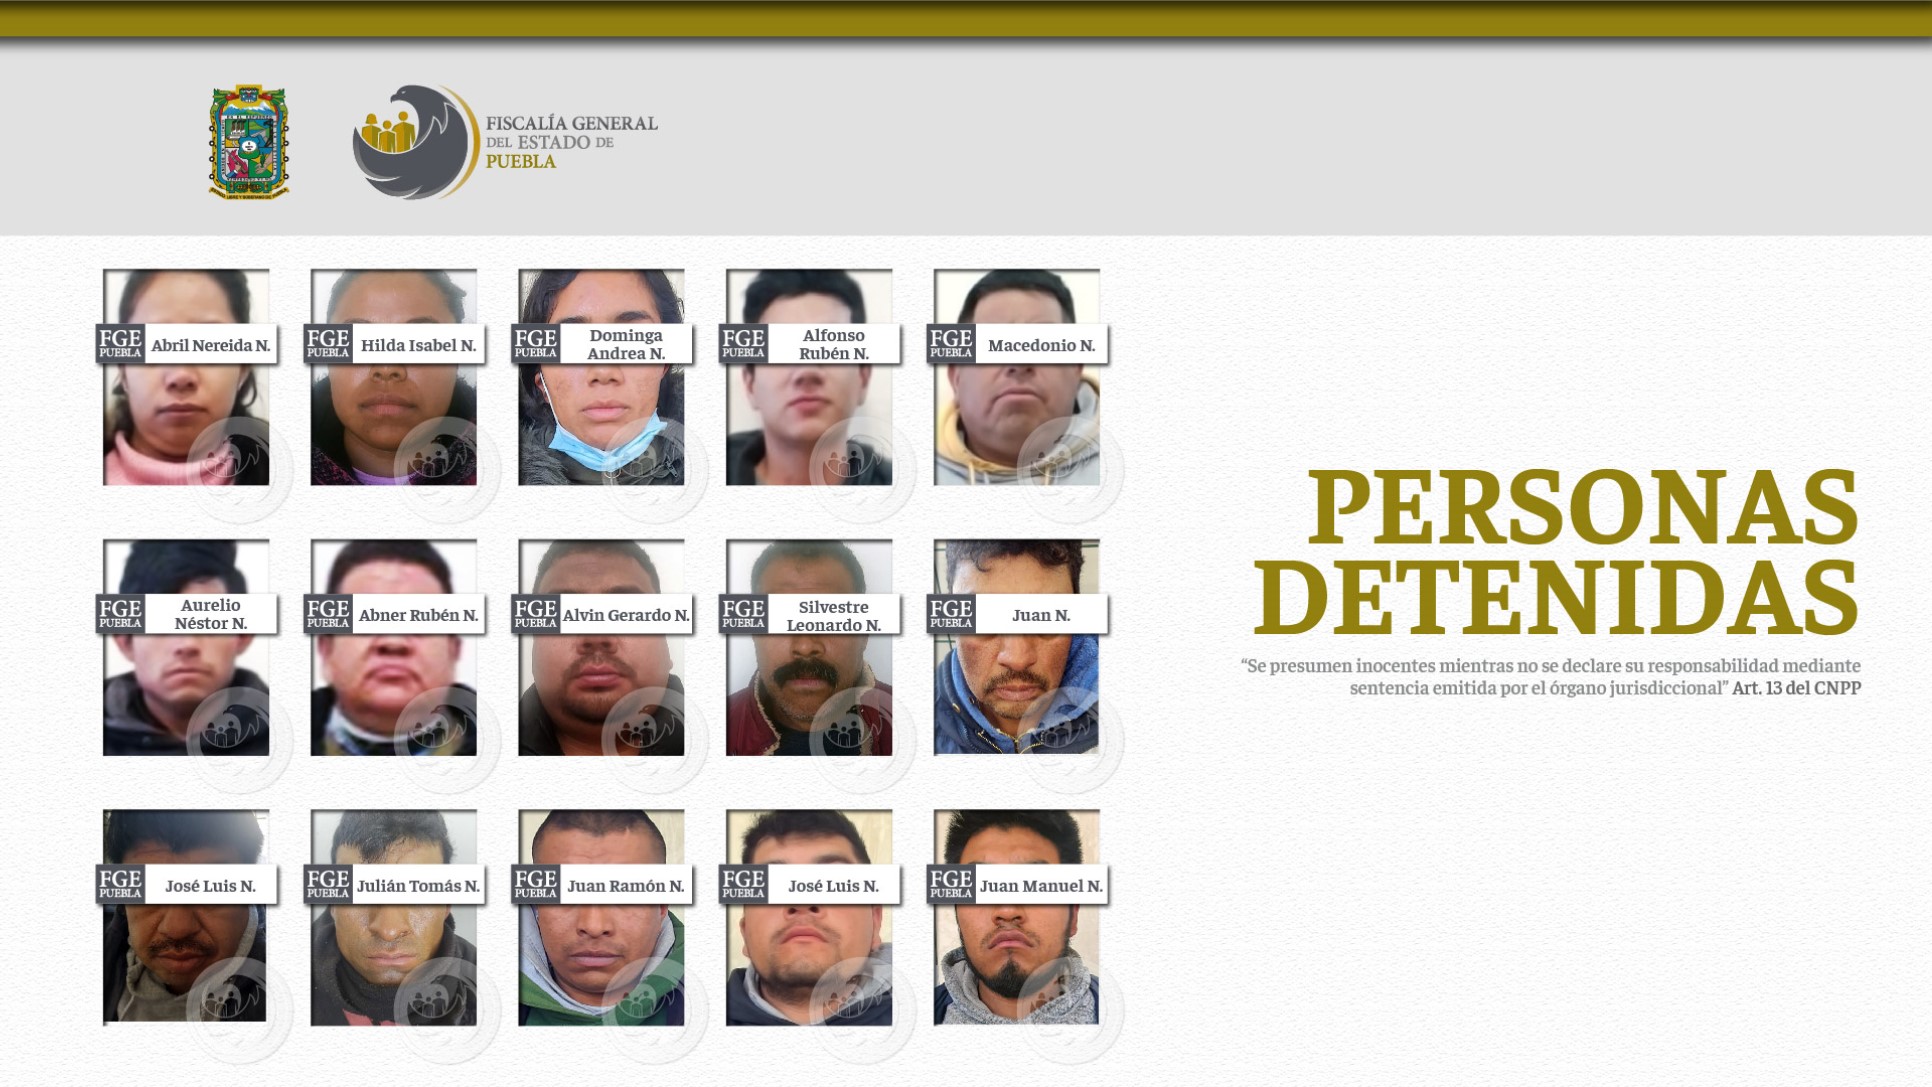Viewport: 1932px width, 1087px height.
Task: Select the Abner Rubén N. name label
Action: coord(418,615)
